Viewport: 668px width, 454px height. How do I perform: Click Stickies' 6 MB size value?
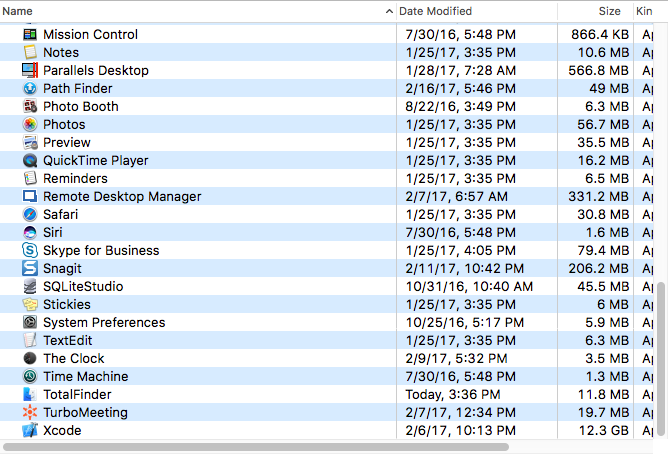point(613,305)
